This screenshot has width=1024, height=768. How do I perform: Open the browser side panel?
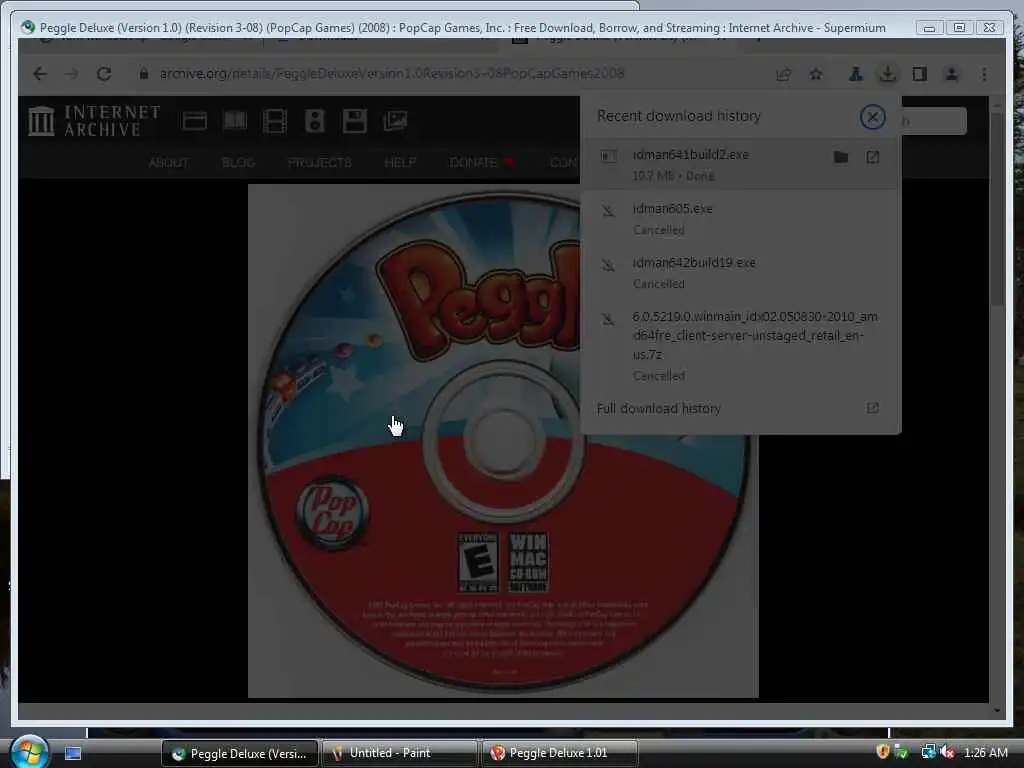click(x=920, y=74)
